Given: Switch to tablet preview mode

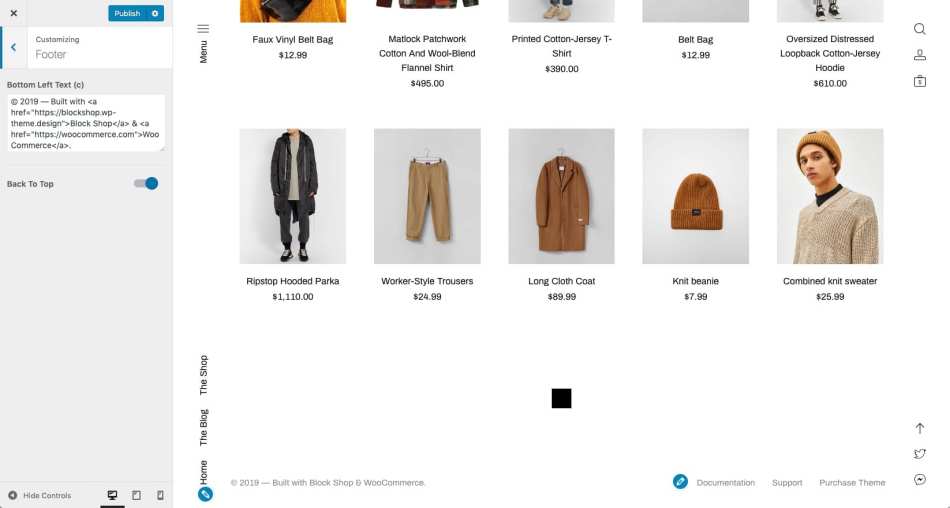Looking at the screenshot, I should point(136,495).
